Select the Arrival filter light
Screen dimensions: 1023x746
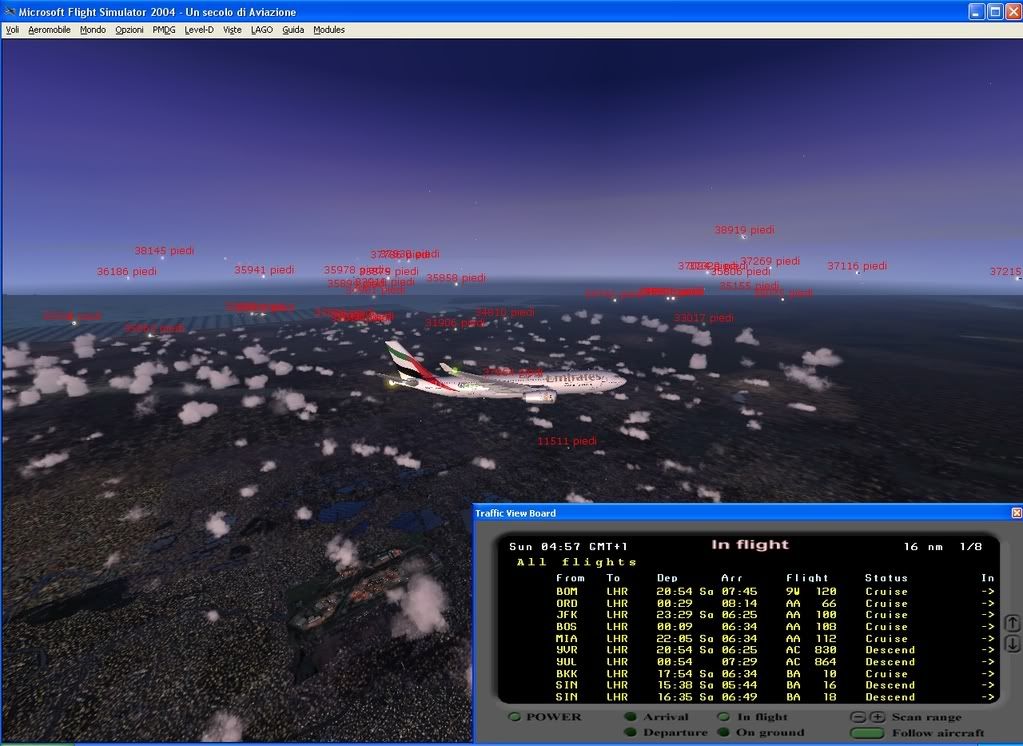tap(630, 717)
